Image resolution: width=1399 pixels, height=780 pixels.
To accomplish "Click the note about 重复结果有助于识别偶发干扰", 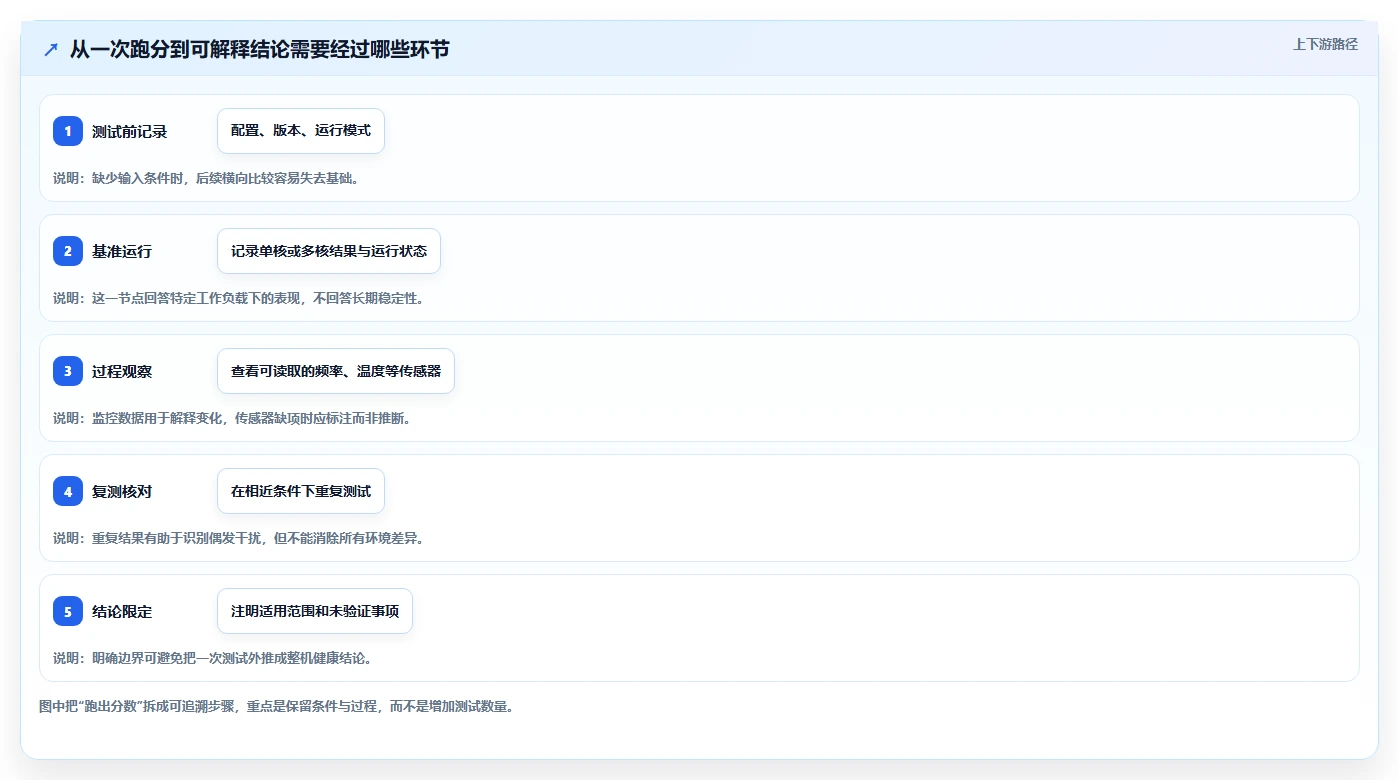I will pyautogui.click(x=238, y=538).
